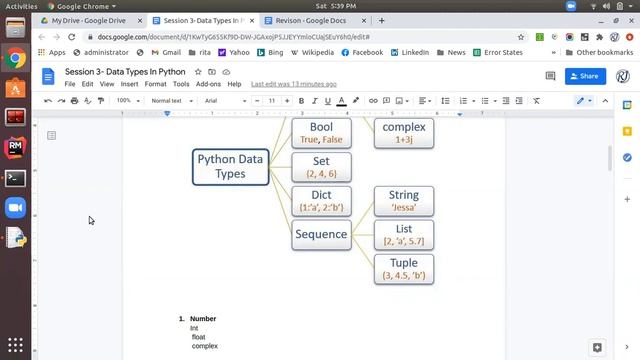This screenshot has width=640, height=360.
Task: Activate the paint format tool
Action: point(101,101)
